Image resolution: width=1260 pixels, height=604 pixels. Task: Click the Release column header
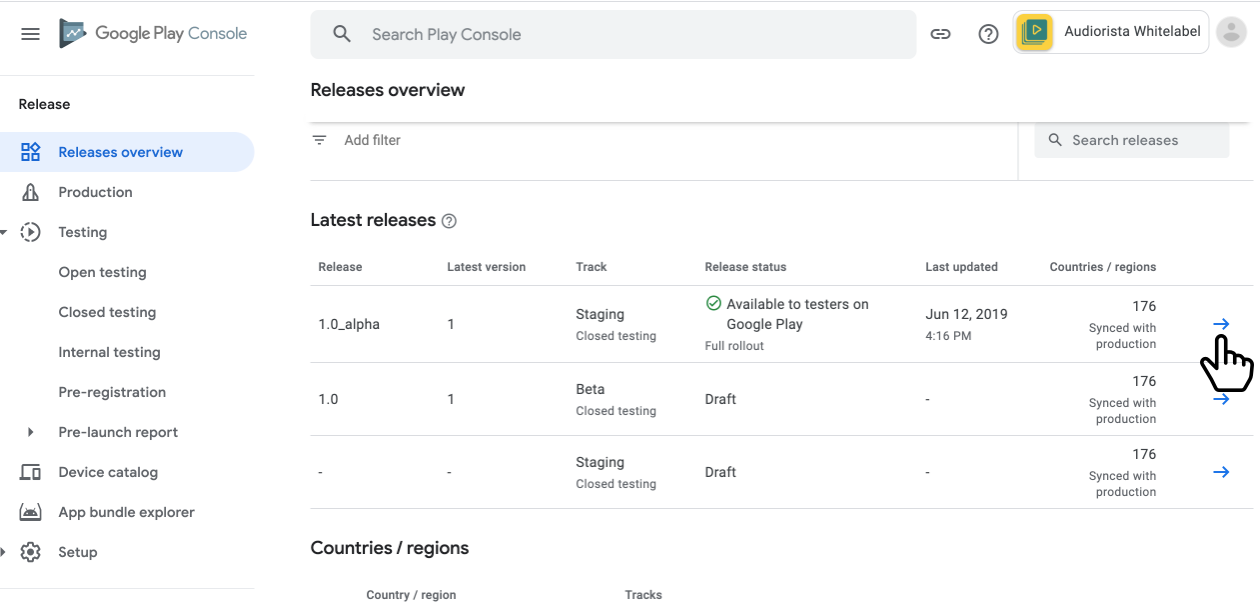[x=340, y=267]
